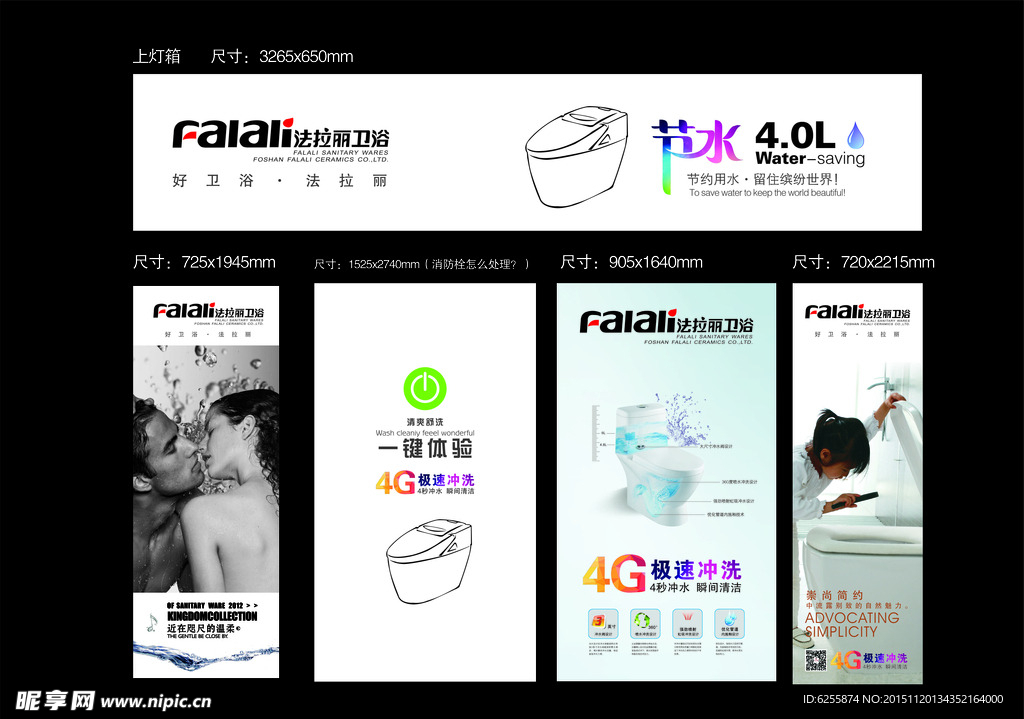Image resolution: width=1024 pixels, height=719 pixels.
Task: Click the red spray jet feature icon
Action: pyautogui.click(x=686, y=619)
